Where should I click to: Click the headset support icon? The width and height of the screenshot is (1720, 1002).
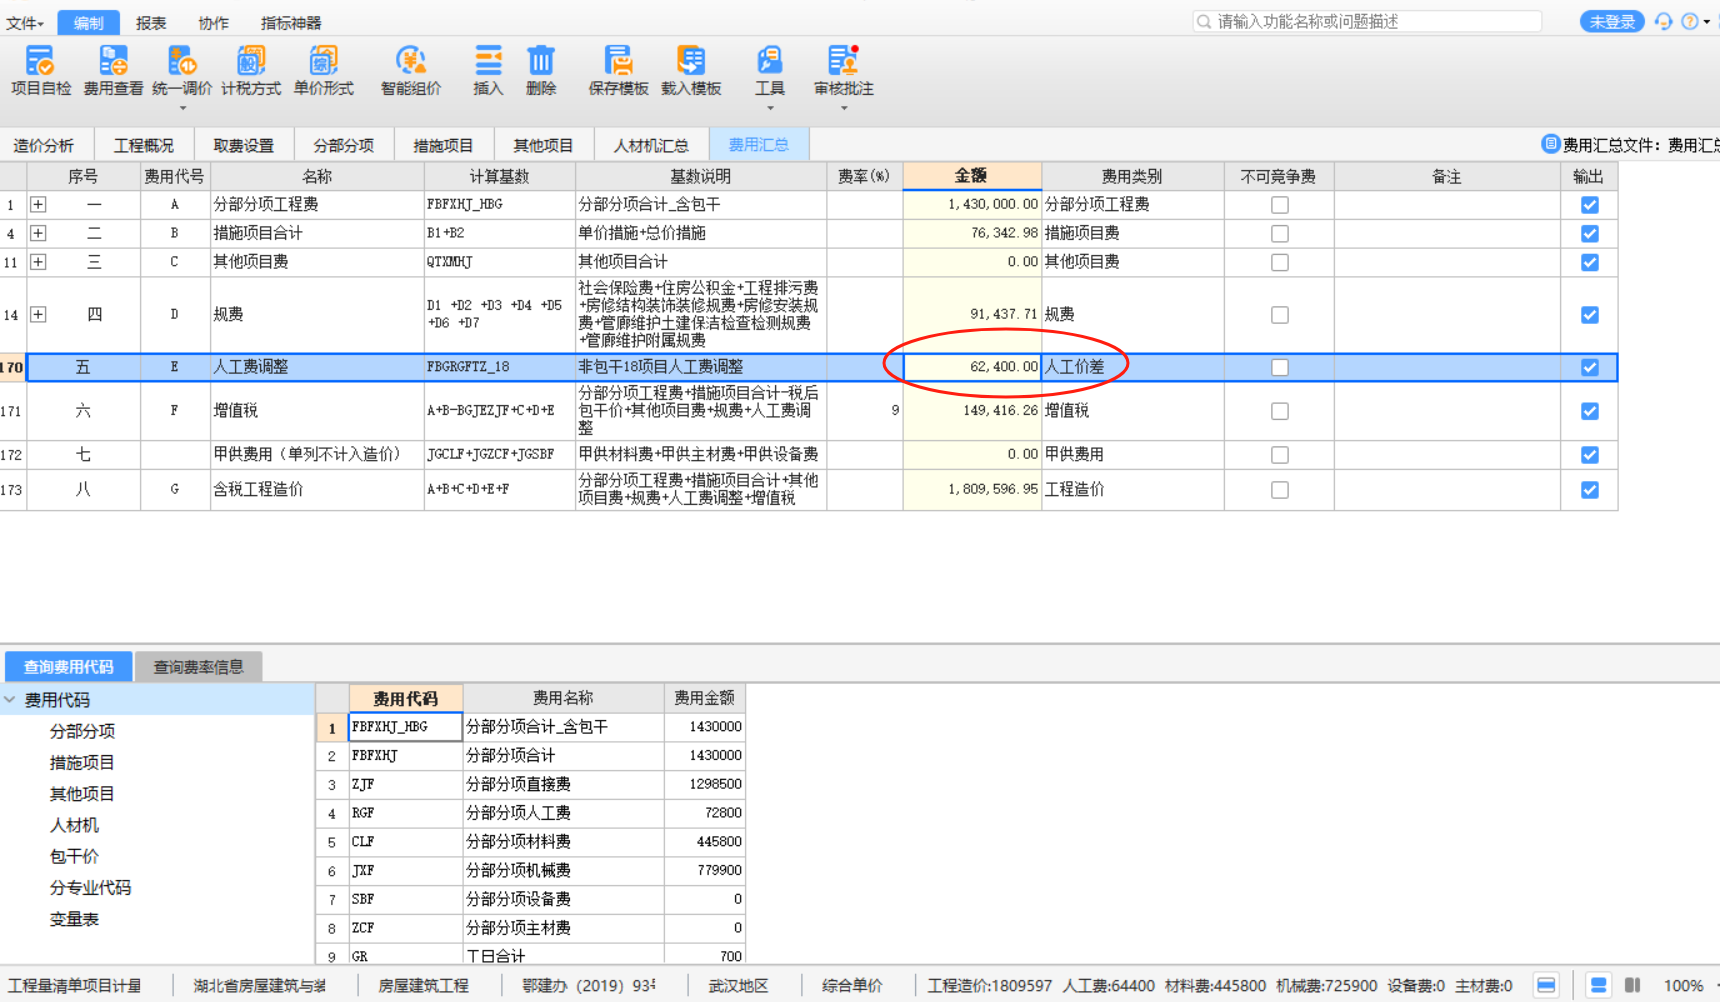tap(1663, 21)
